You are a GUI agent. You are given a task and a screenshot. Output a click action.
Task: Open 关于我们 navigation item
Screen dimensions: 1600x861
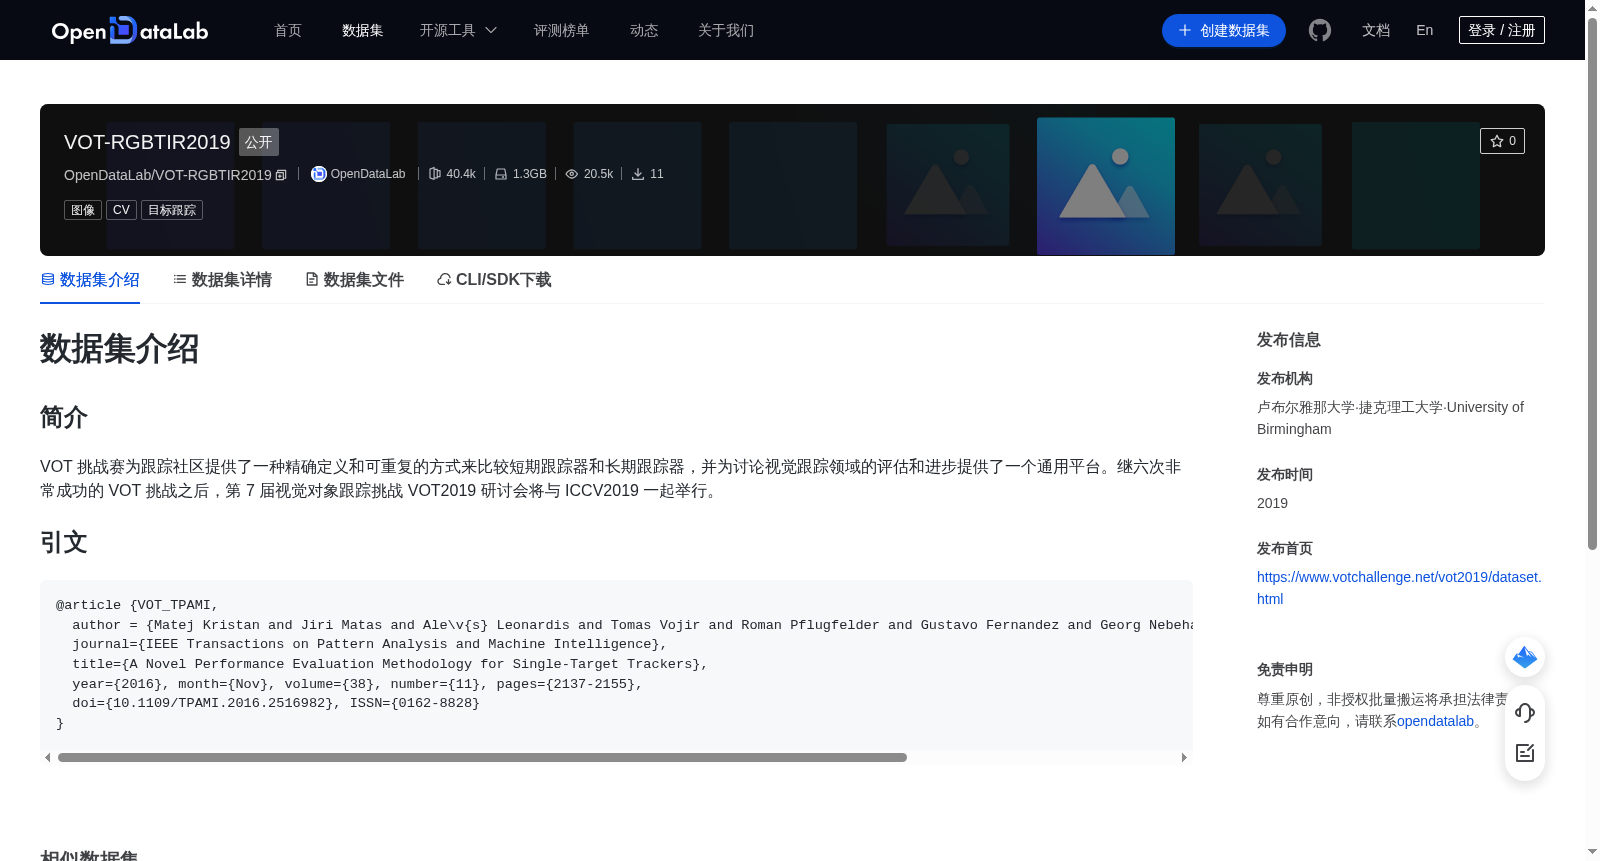point(726,30)
